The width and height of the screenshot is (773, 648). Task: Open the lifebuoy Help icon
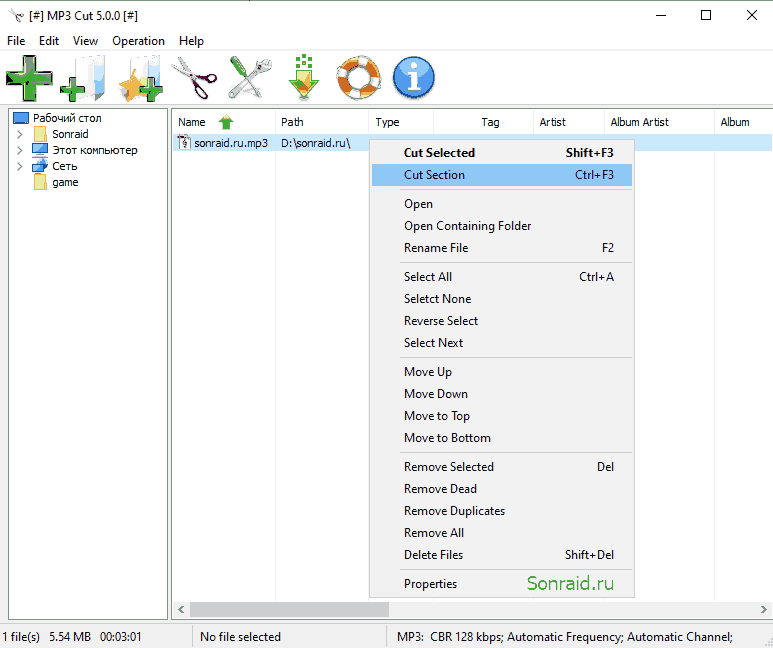click(359, 78)
